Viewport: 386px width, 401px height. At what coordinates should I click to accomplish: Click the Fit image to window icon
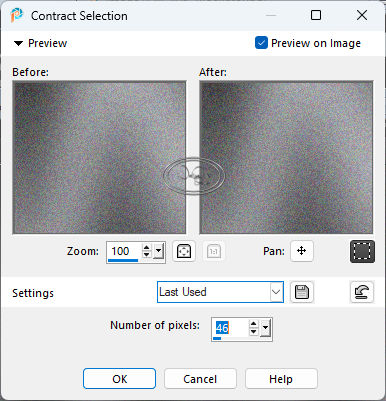tap(184, 251)
